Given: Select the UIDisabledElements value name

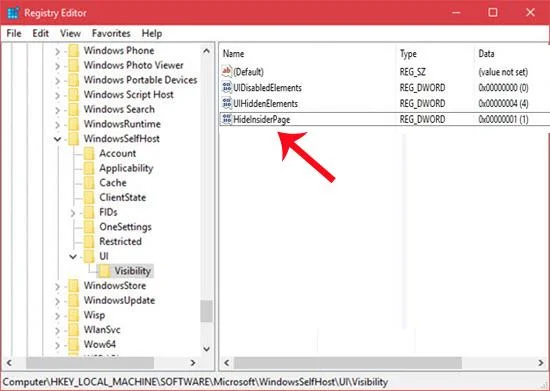Looking at the screenshot, I should click(267, 88).
